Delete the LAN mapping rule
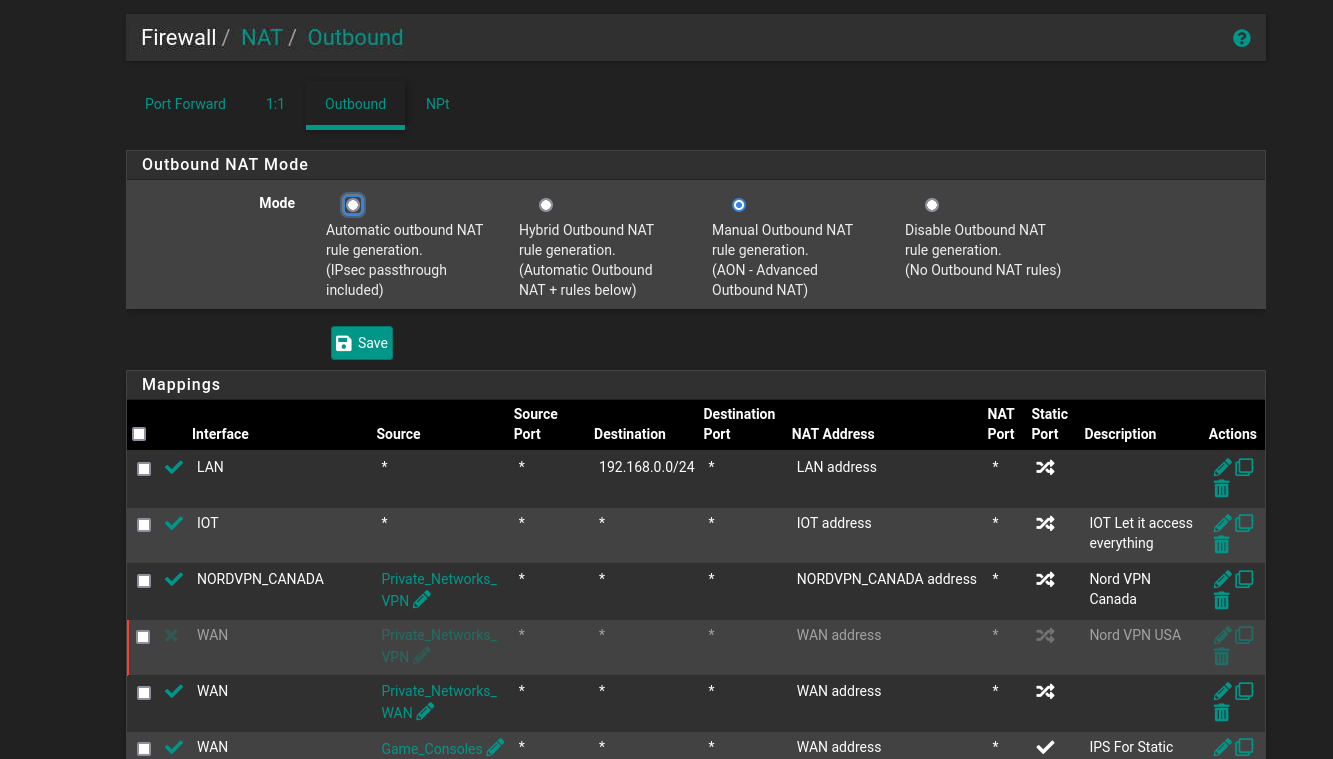Screen dimensions: 1333x759 pyautogui.click(x=1221, y=488)
